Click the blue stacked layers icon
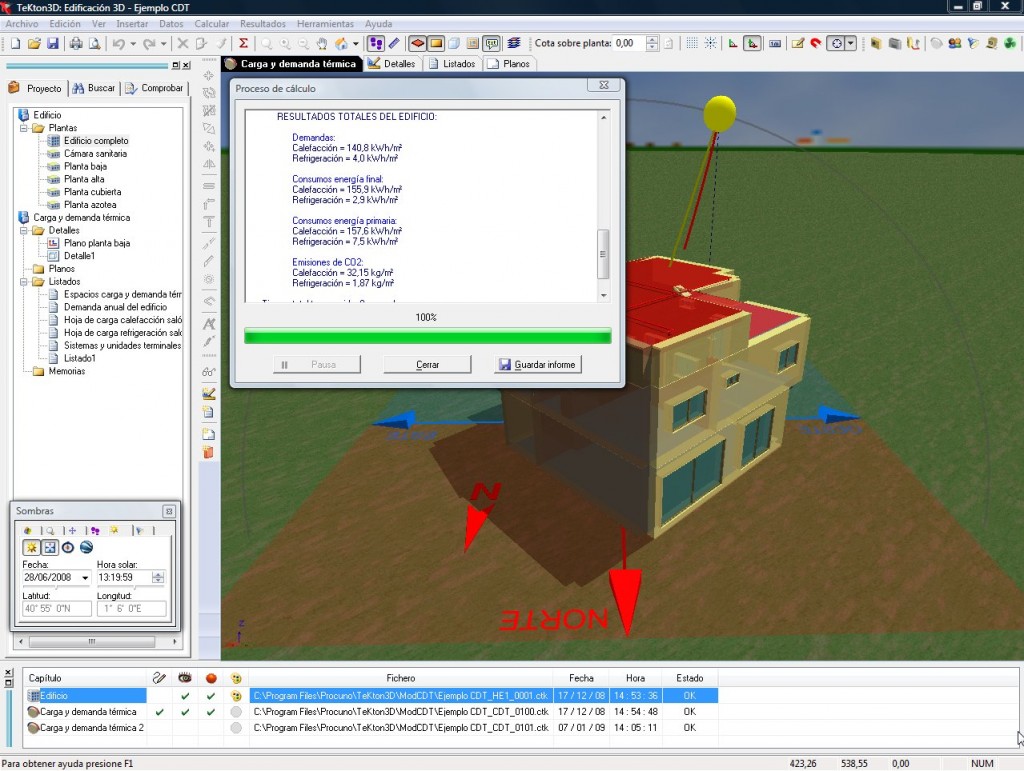The image size is (1024, 771). 514,44
